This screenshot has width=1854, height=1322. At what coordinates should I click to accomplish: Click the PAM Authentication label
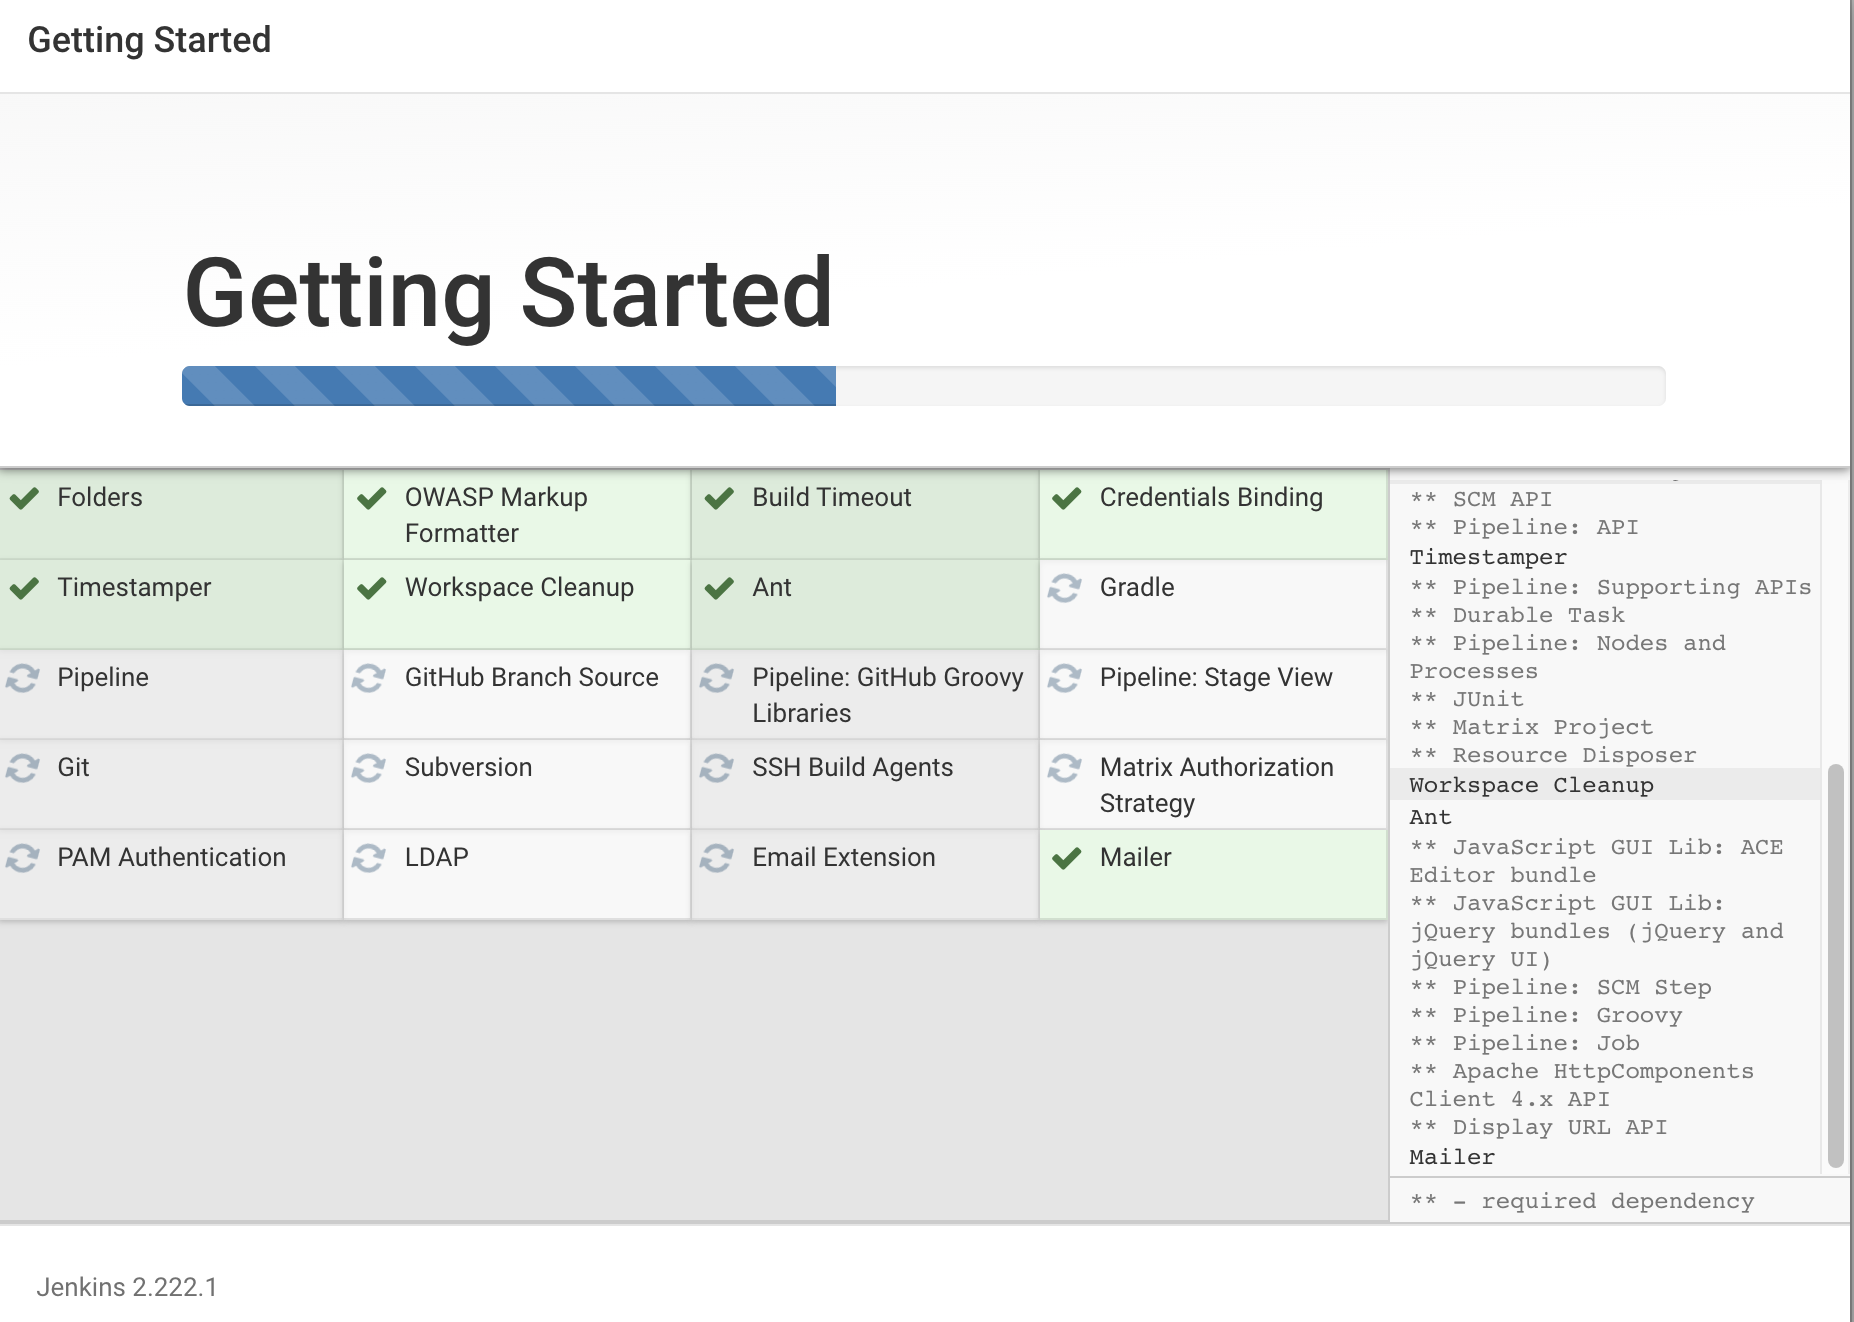[171, 857]
